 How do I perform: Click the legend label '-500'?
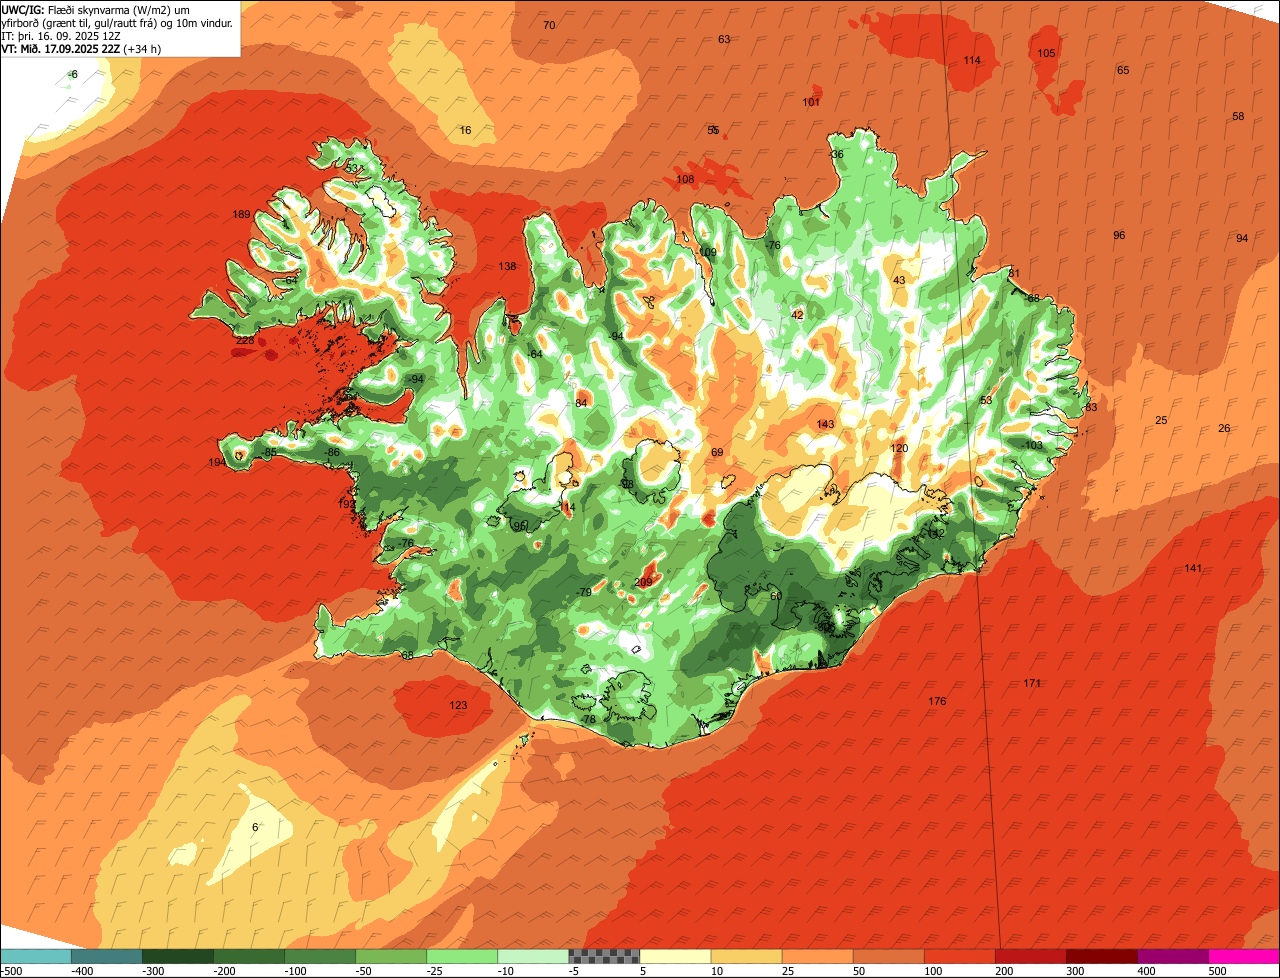tap(10, 971)
